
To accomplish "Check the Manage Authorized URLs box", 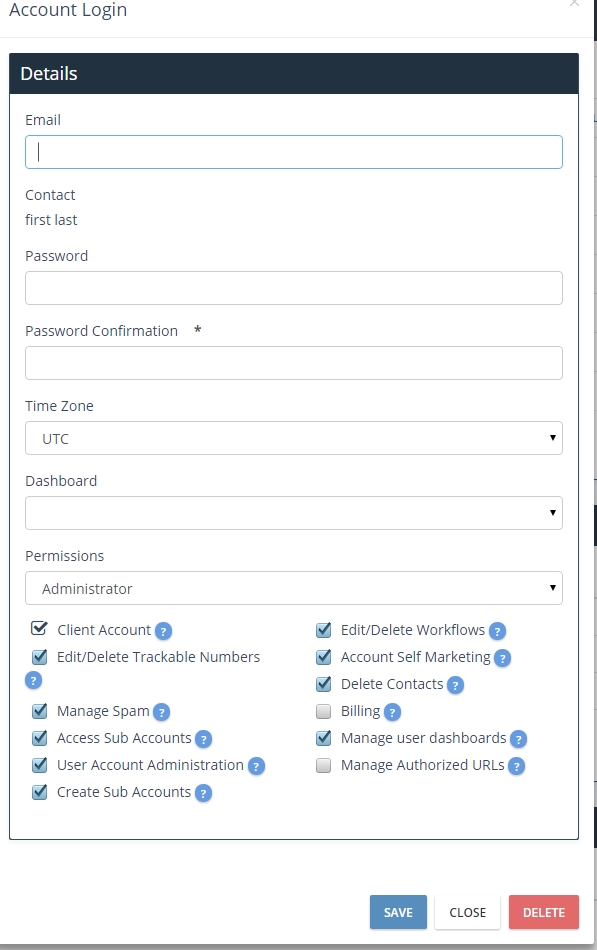I will (x=324, y=765).
